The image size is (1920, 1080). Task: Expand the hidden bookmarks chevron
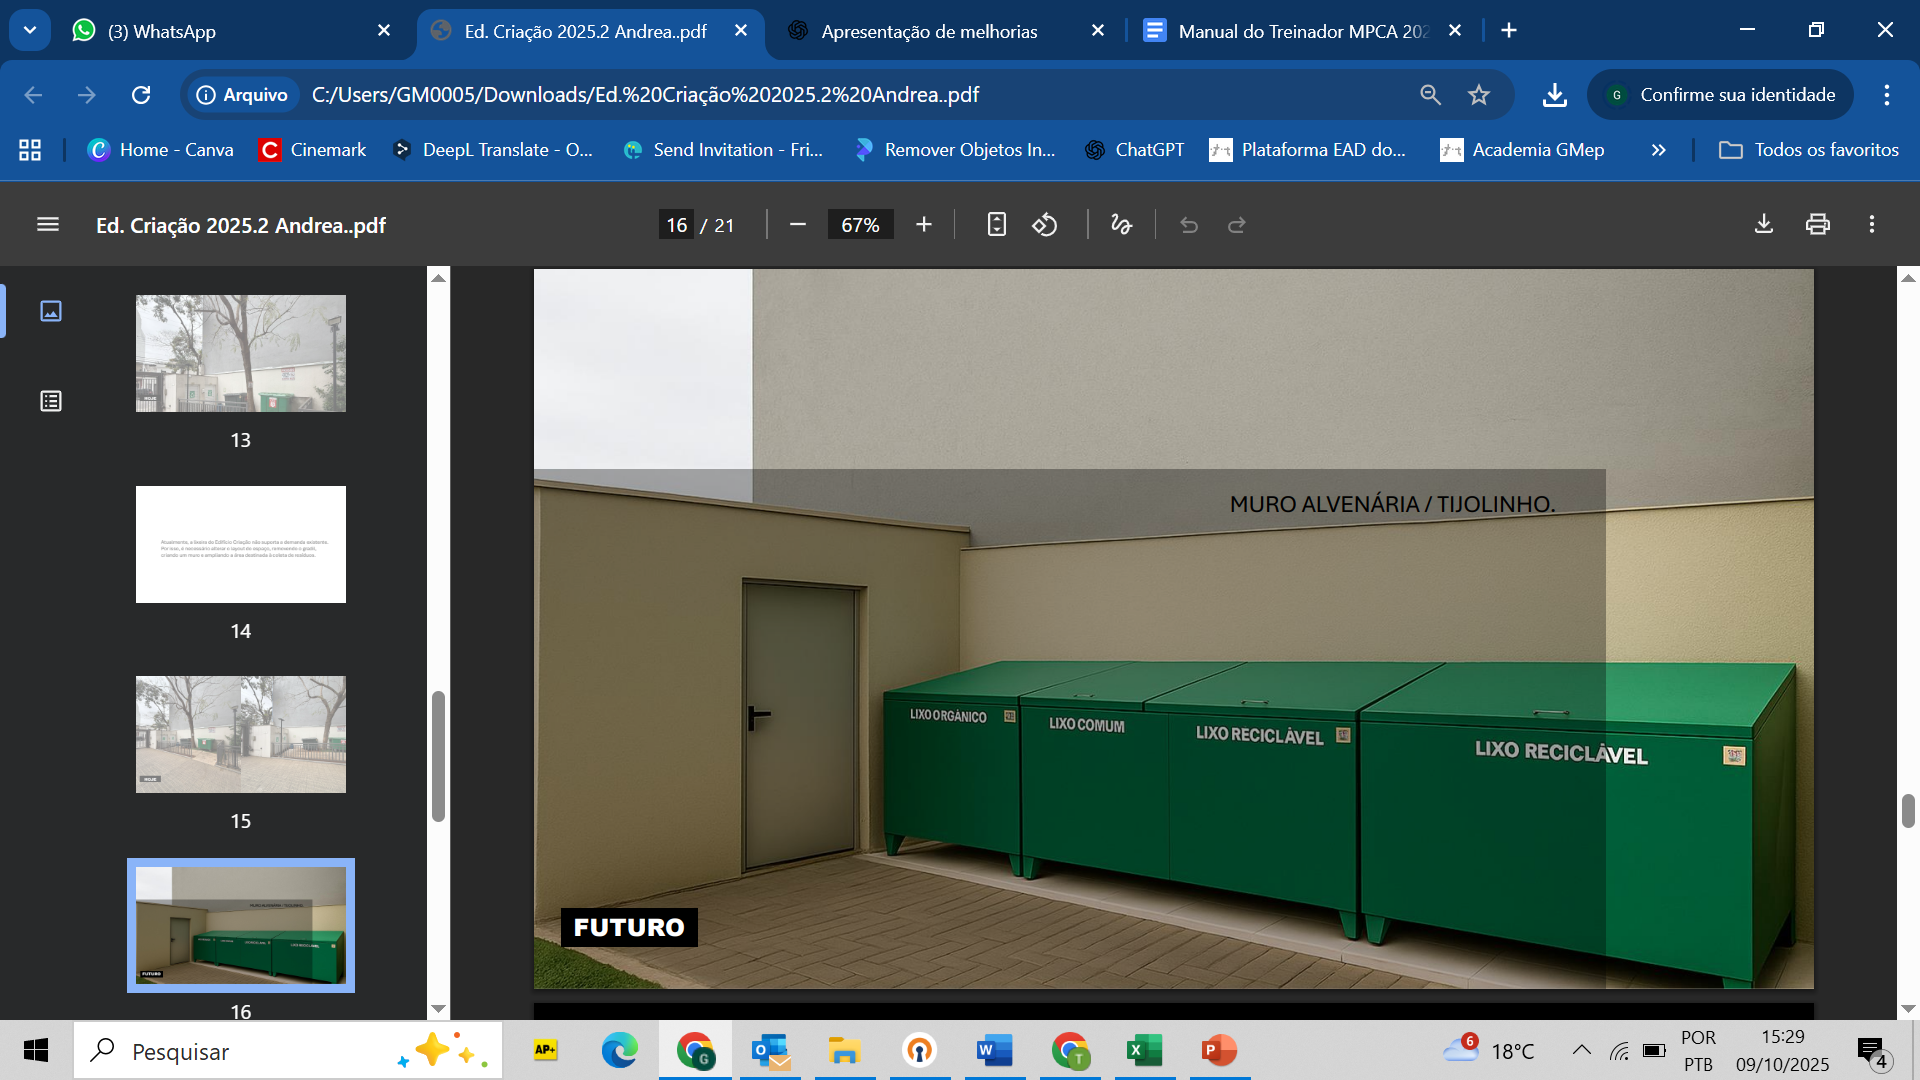point(1659,150)
